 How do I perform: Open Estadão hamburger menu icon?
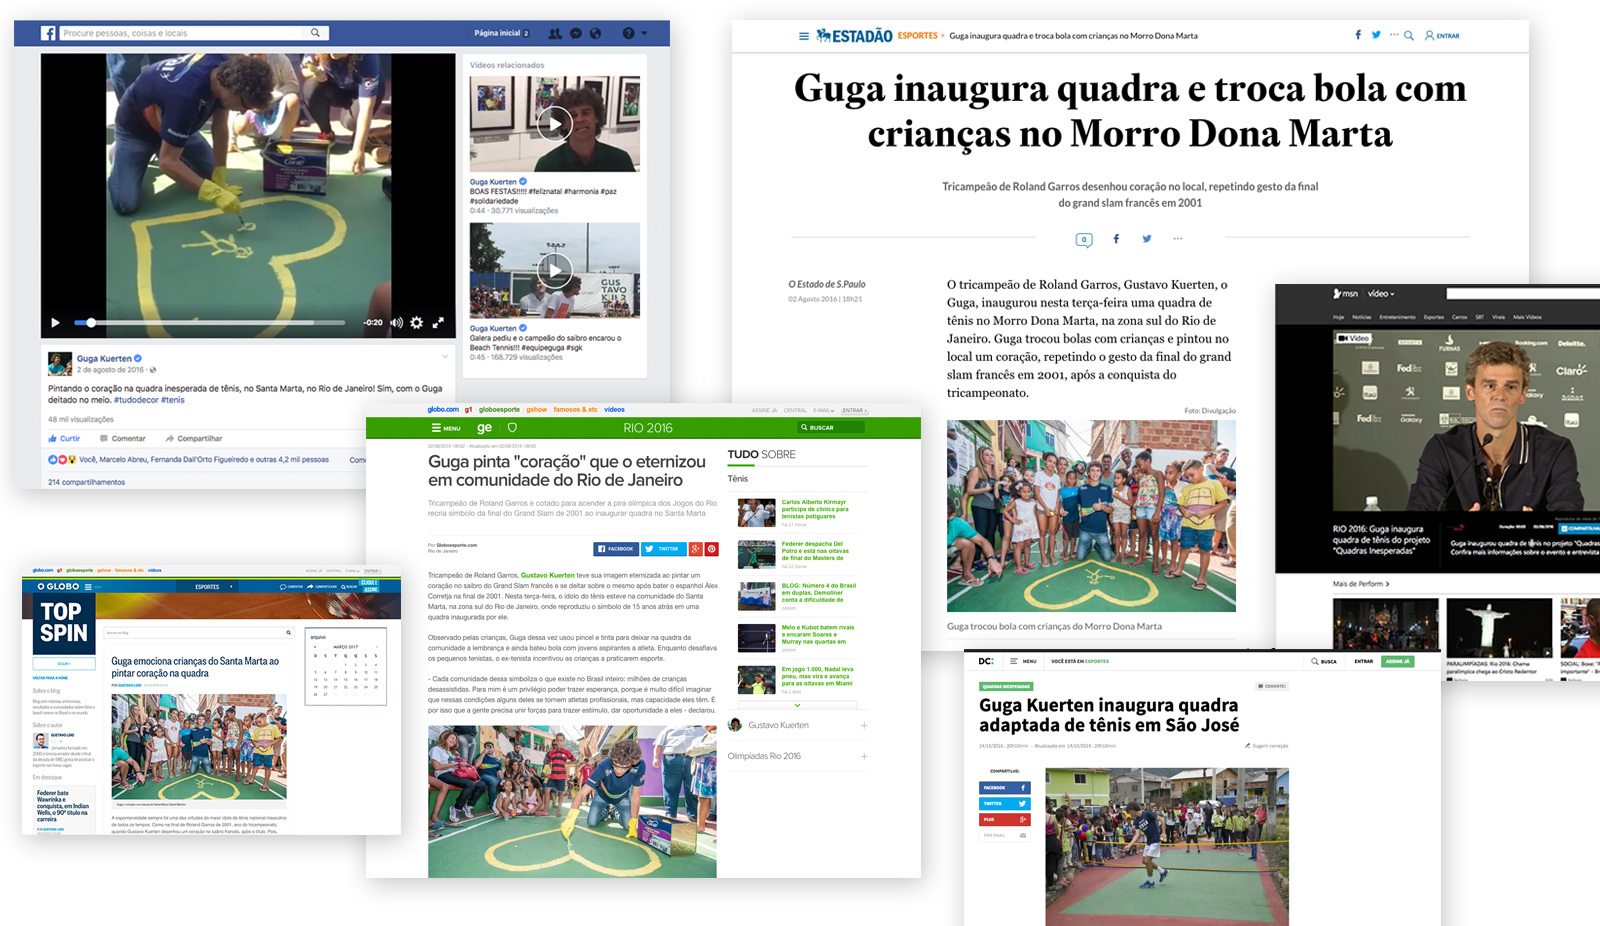(803, 36)
